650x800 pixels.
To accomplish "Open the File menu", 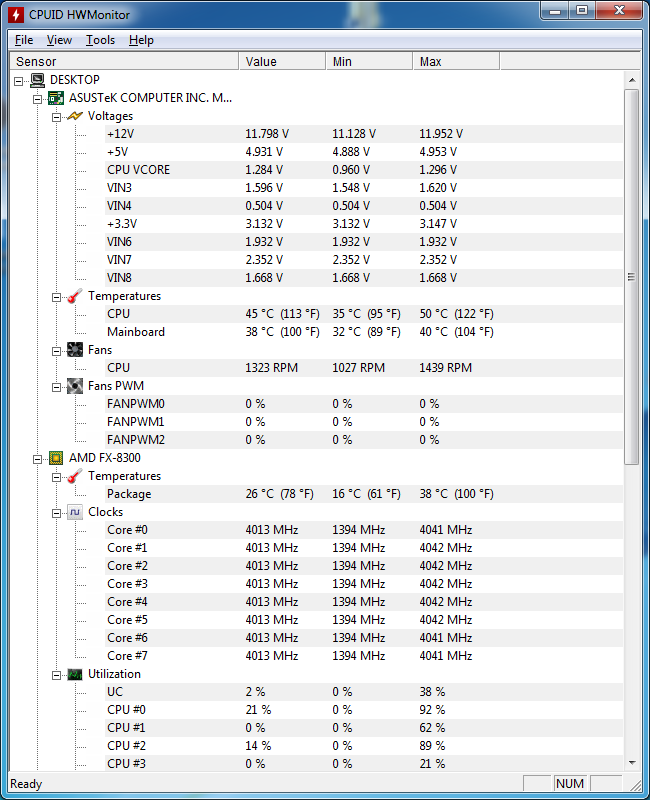I will click(24, 40).
